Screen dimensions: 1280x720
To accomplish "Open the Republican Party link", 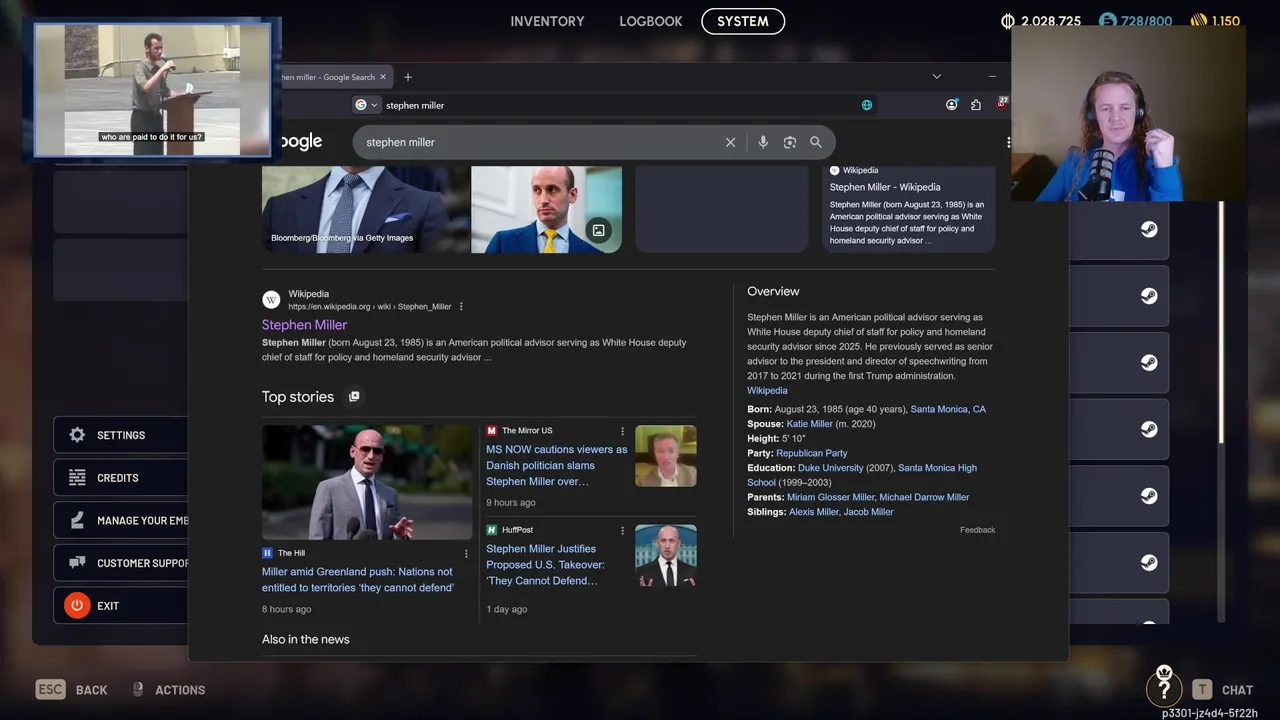I will [x=811, y=453].
